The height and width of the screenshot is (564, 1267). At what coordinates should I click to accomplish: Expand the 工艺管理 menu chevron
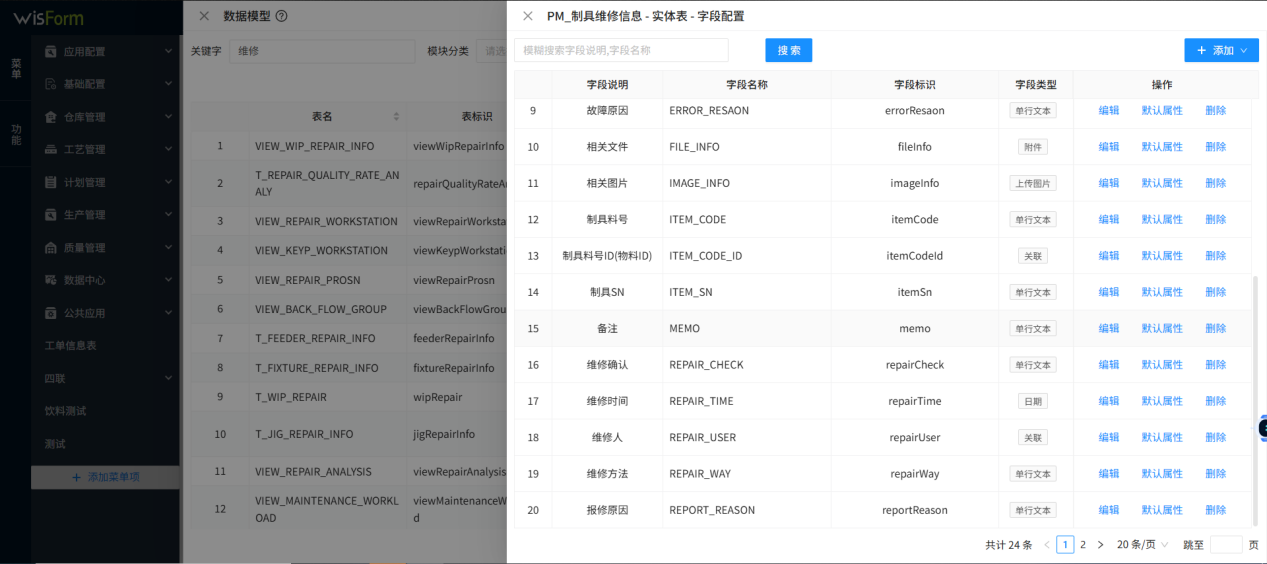(168, 149)
